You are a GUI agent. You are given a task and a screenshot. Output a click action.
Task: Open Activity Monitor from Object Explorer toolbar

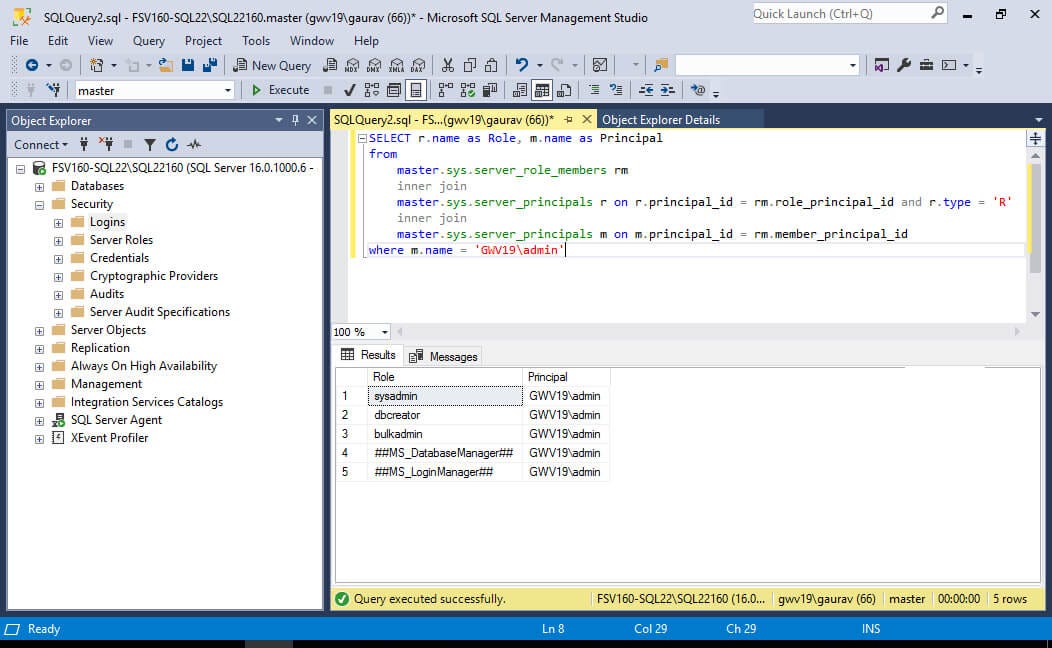(x=194, y=144)
